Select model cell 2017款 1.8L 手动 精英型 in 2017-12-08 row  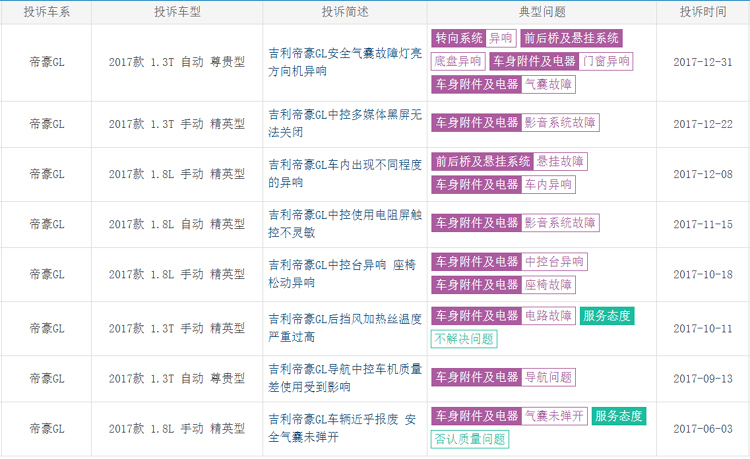click(177, 174)
